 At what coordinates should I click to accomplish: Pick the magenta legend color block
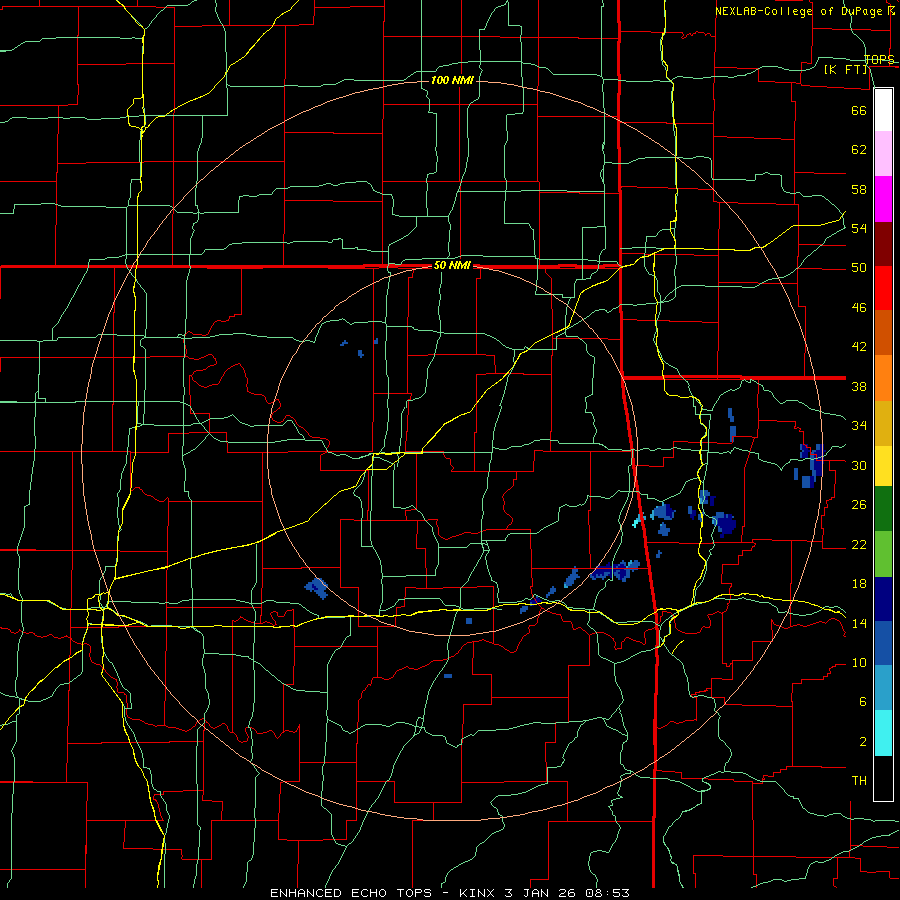click(x=883, y=199)
